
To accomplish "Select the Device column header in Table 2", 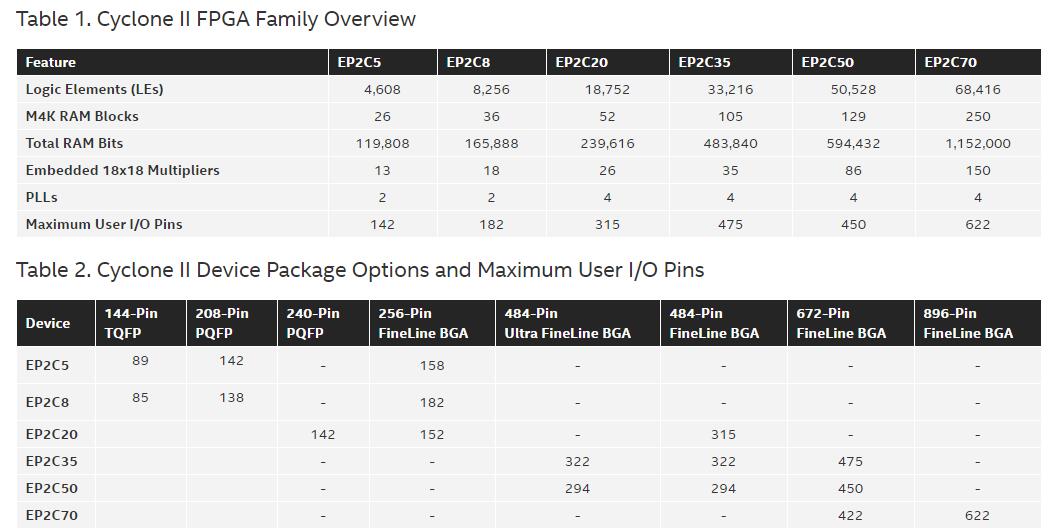I will [x=48, y=323].
